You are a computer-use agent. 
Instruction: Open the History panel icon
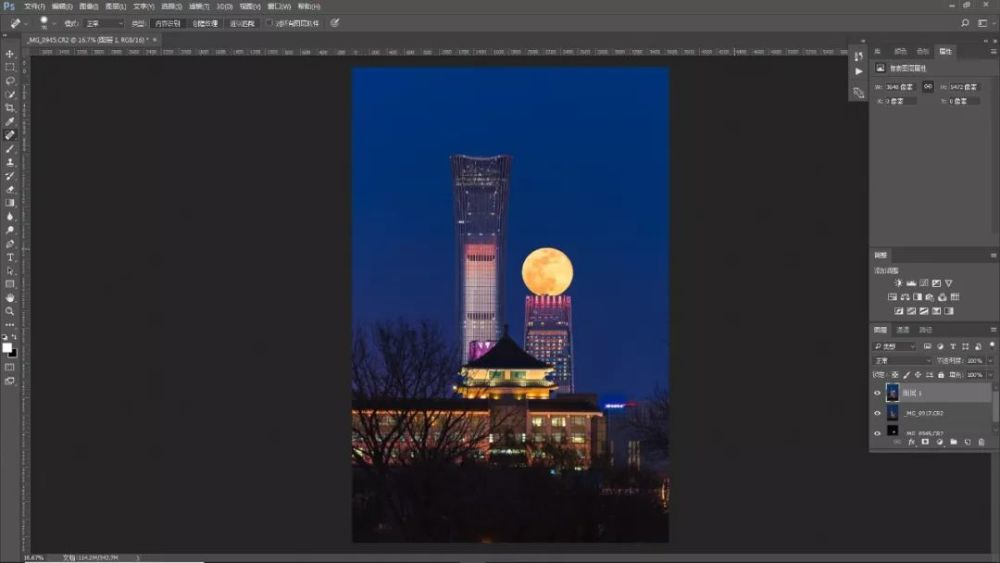tap(858, 56)
